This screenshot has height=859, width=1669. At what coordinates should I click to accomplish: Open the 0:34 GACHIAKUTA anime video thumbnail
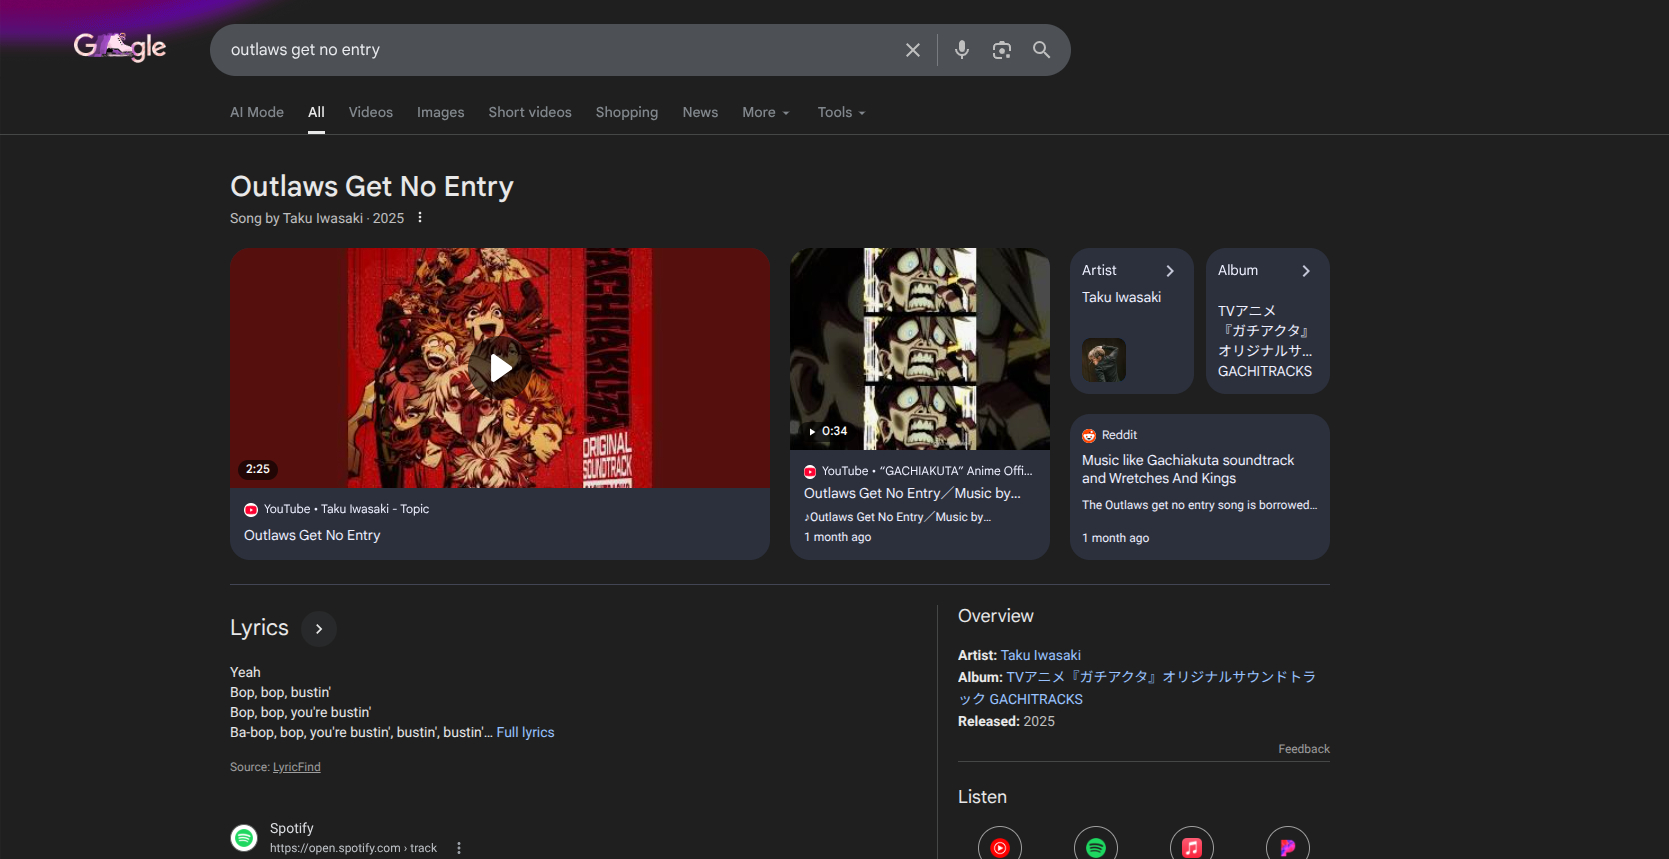point(919,348)
